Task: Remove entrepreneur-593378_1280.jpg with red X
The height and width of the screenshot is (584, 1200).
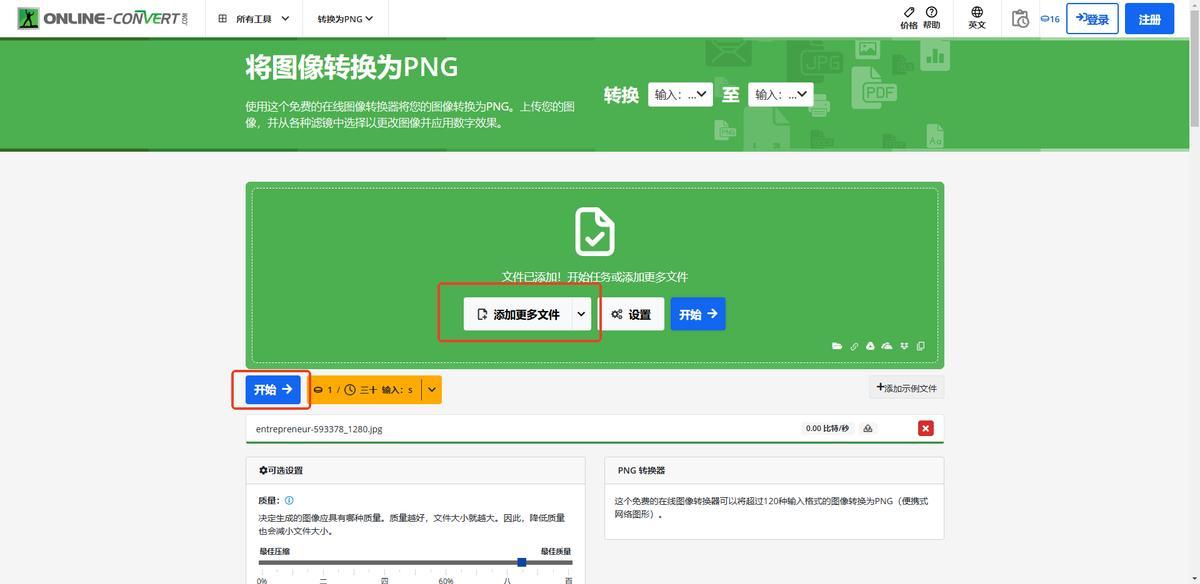Action: click(925, 428)
